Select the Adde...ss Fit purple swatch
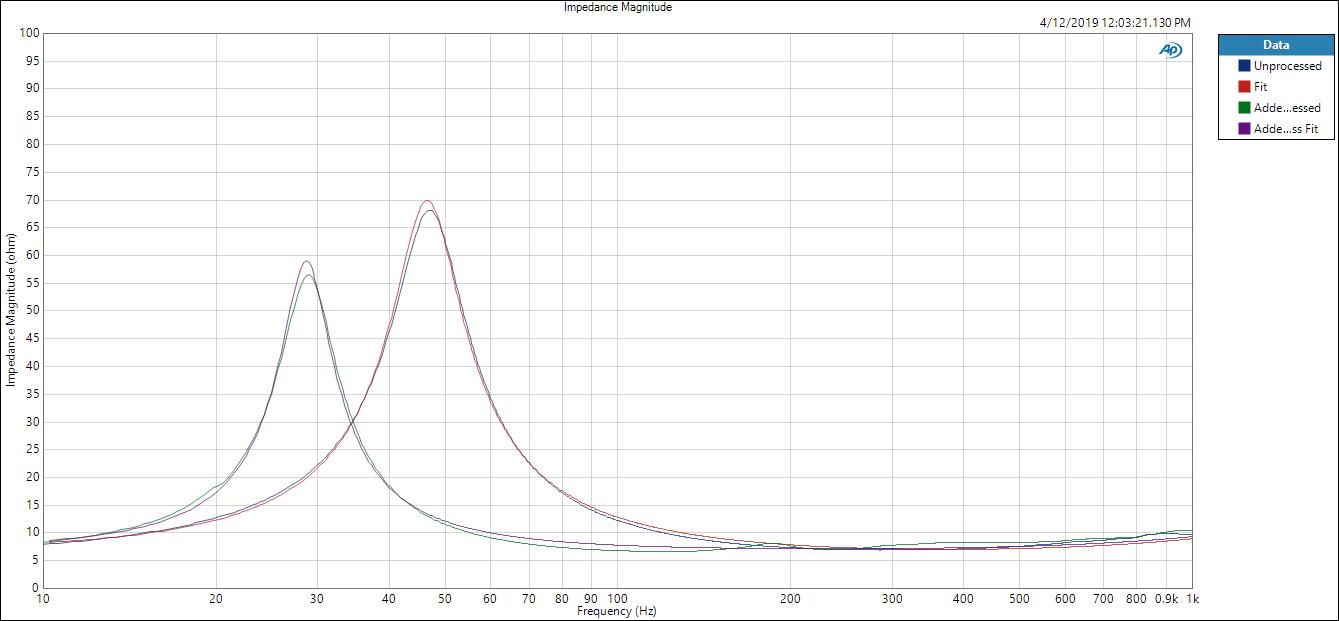Image resolution: width=1339 pixels, height=621 pixels. pyautogui.click(x=1244, y=129)
